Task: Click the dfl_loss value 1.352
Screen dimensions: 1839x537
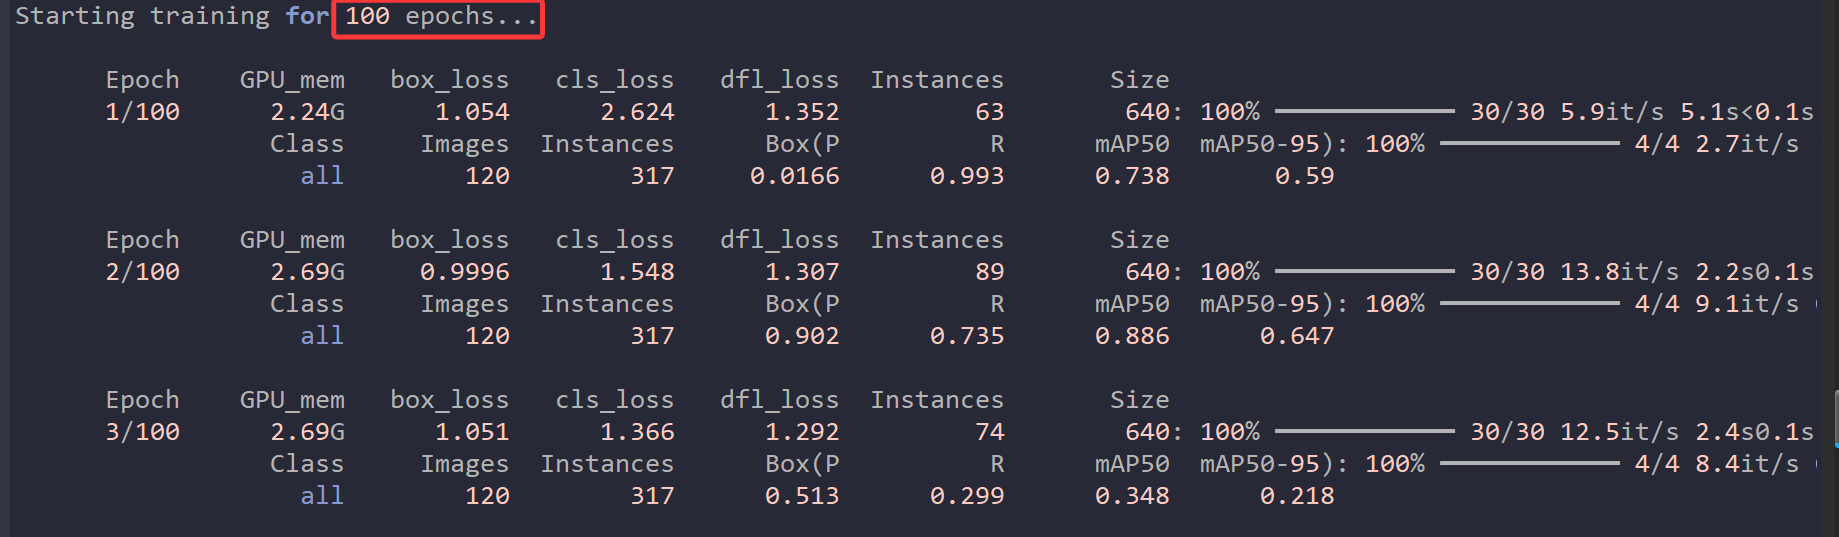Action: (802, 112)
